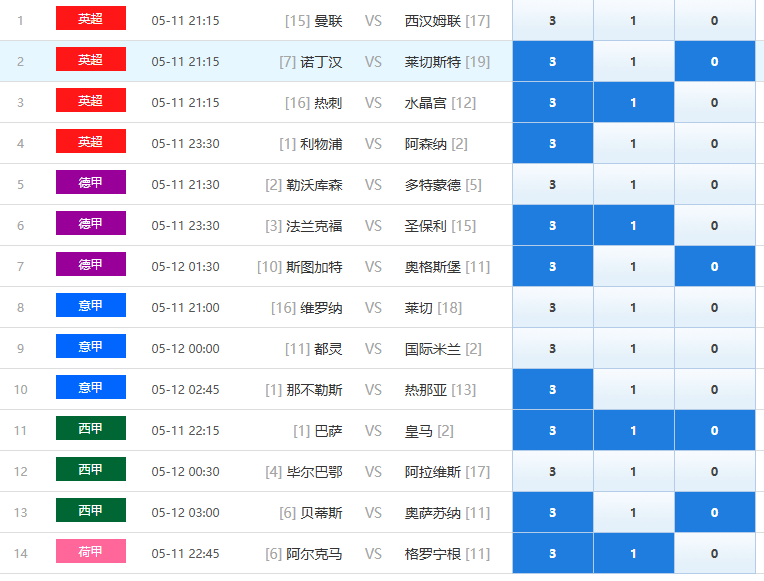Select loss (0) for 曼联 vs 西汉姆联

click(715, 20)
